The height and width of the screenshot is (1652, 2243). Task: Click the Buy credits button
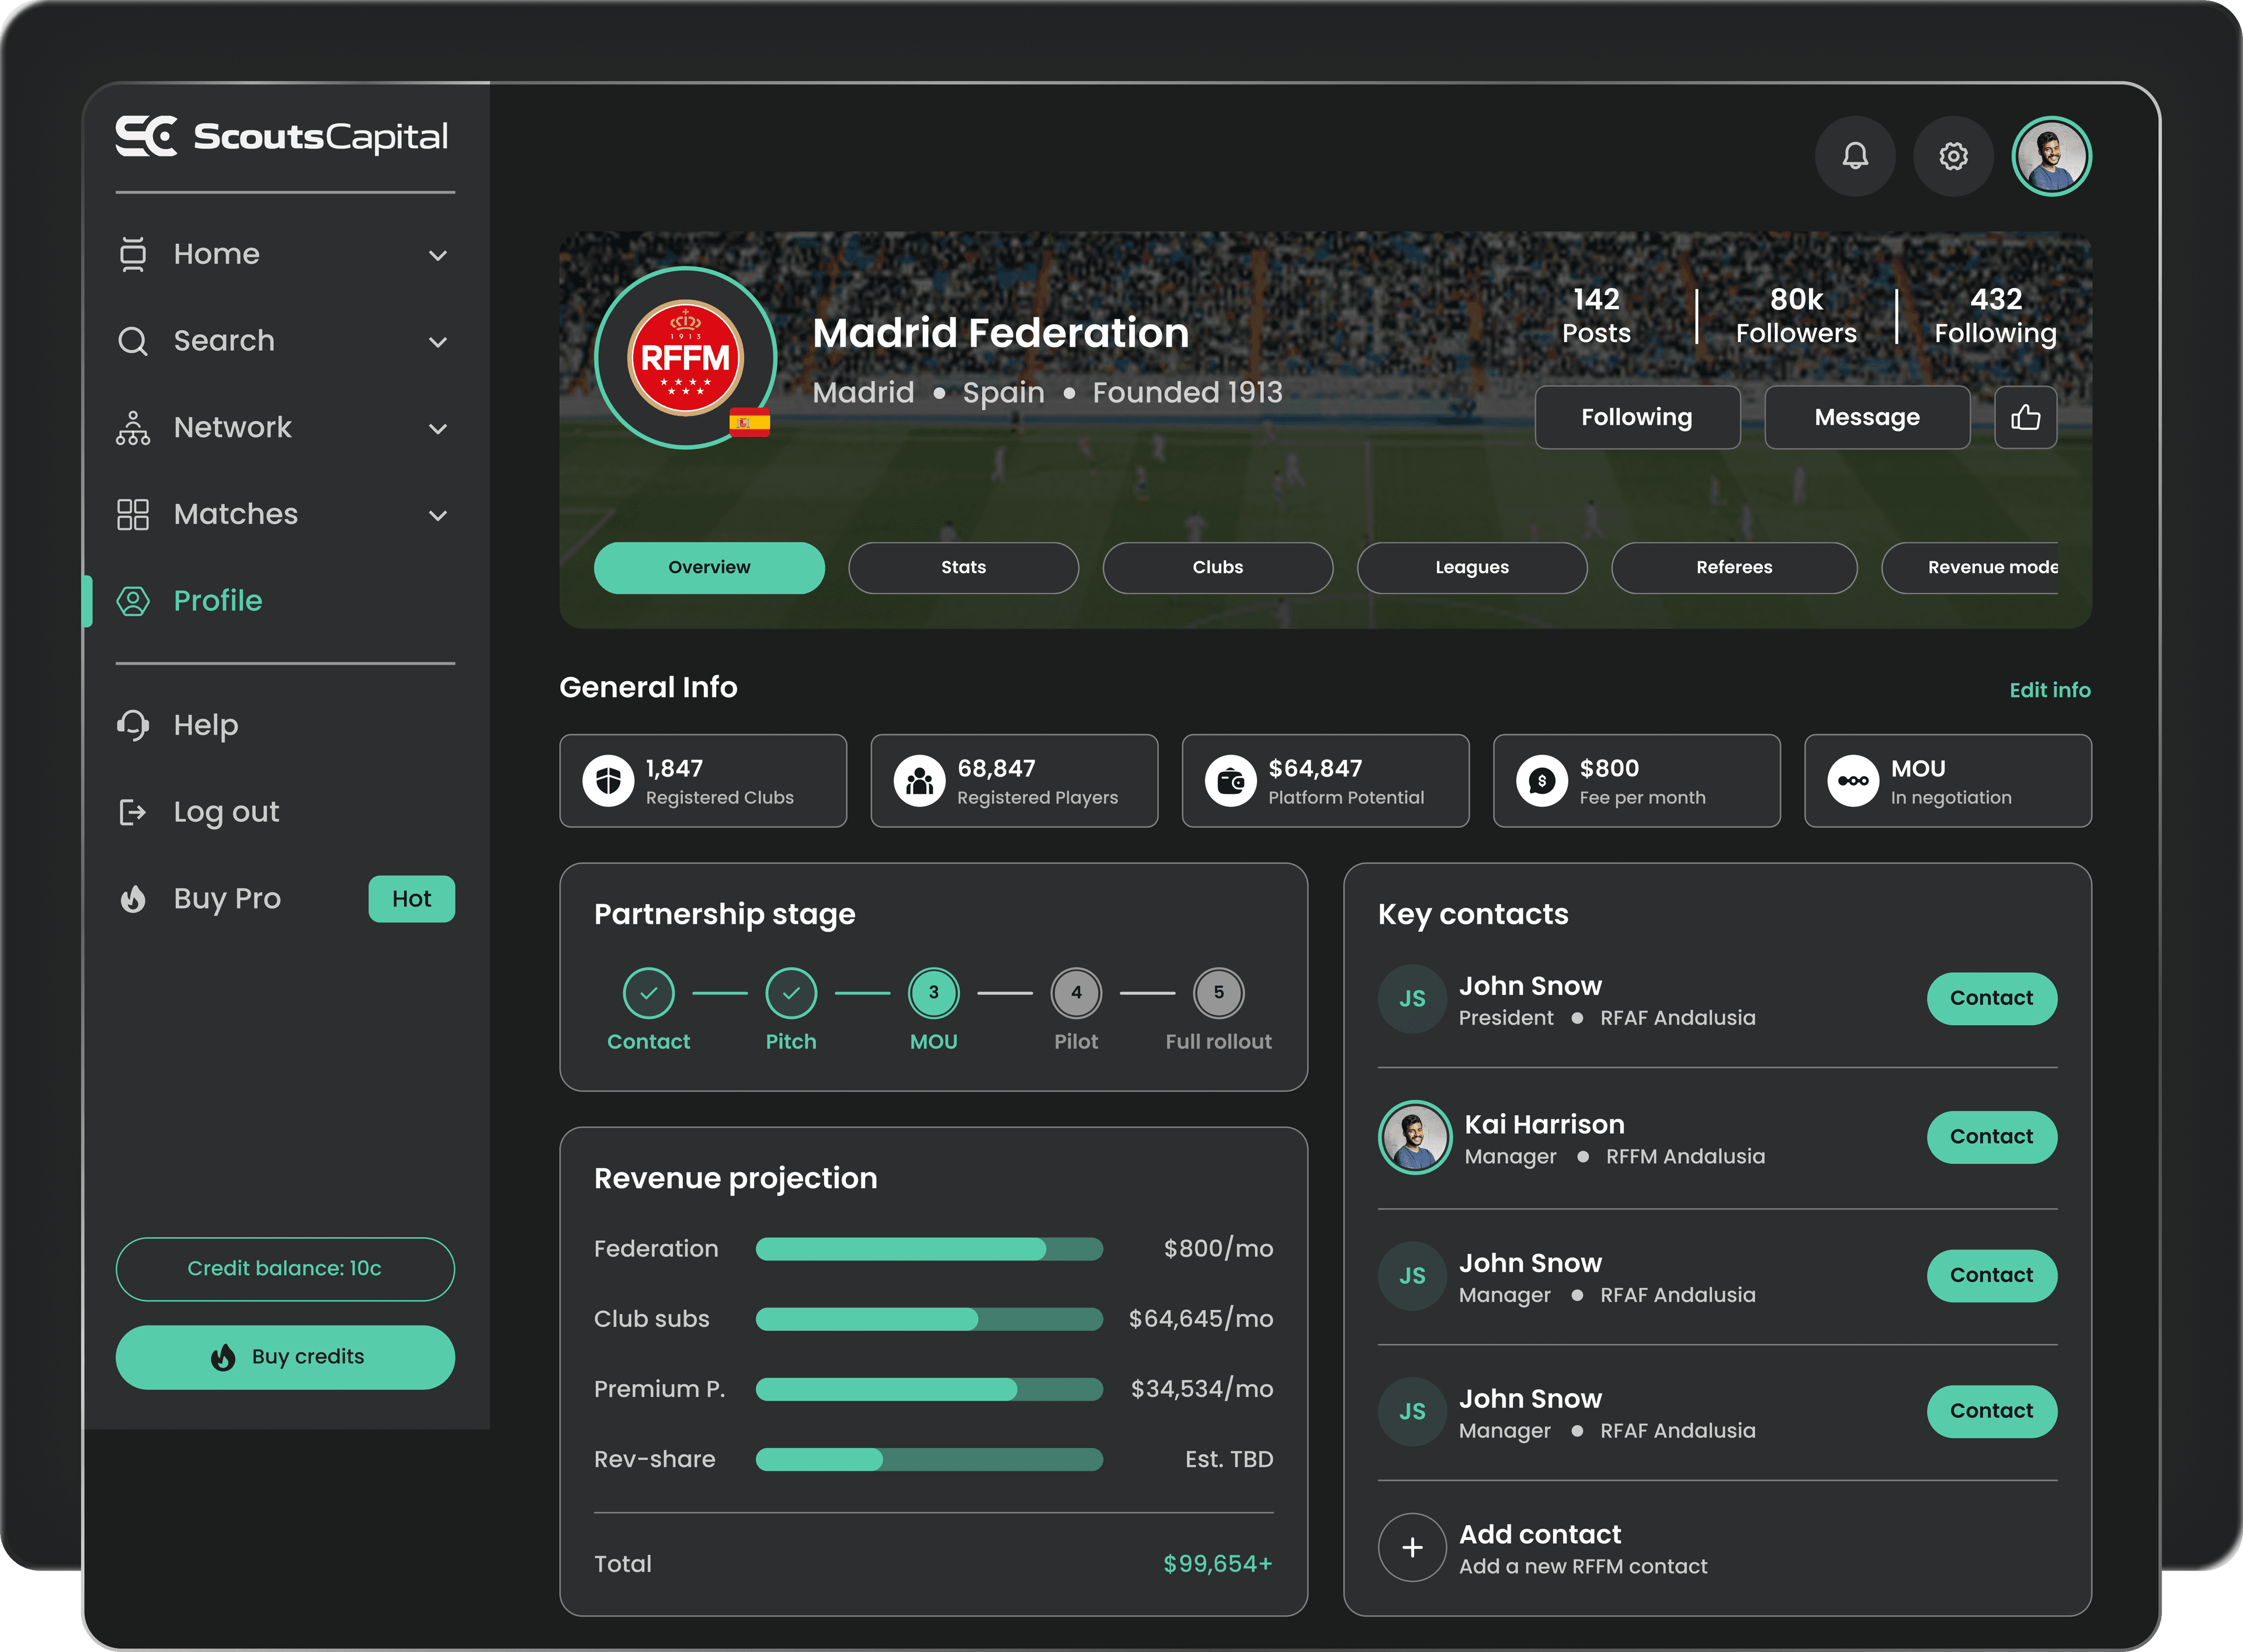(x=285, y=1357)
